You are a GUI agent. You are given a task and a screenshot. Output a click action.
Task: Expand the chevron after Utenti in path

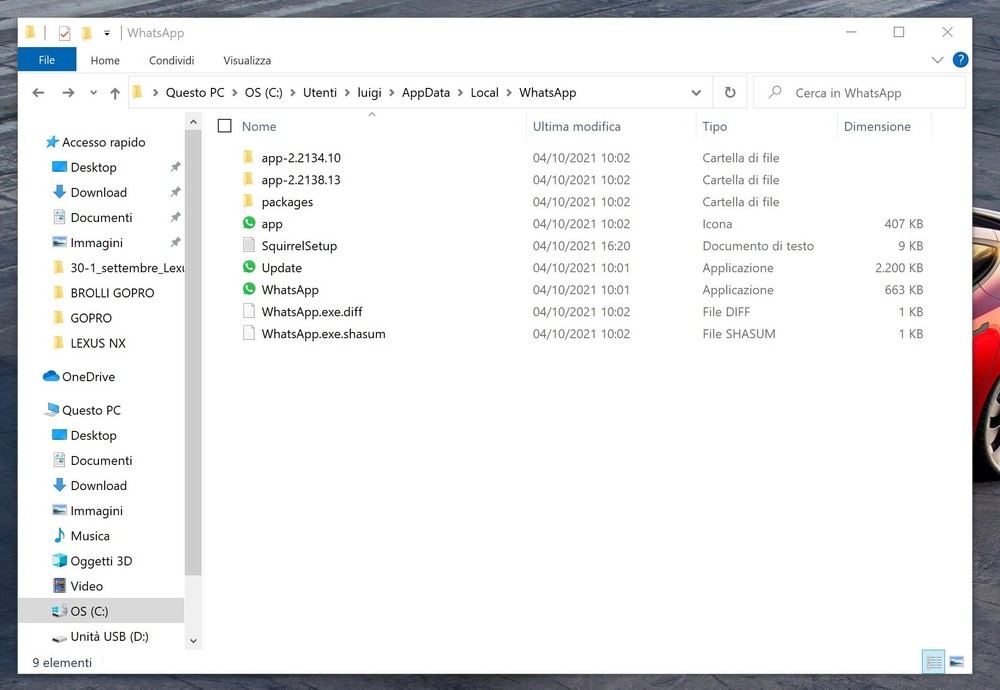pos(347,93)
